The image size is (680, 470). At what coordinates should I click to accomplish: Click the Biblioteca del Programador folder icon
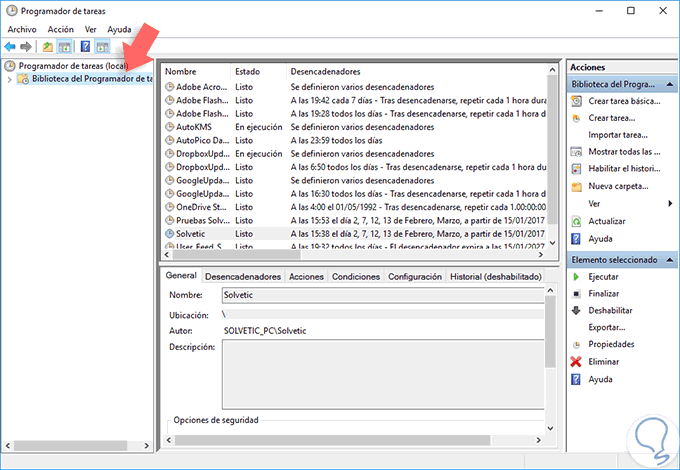pyautogui.click(x=23, y=79)
